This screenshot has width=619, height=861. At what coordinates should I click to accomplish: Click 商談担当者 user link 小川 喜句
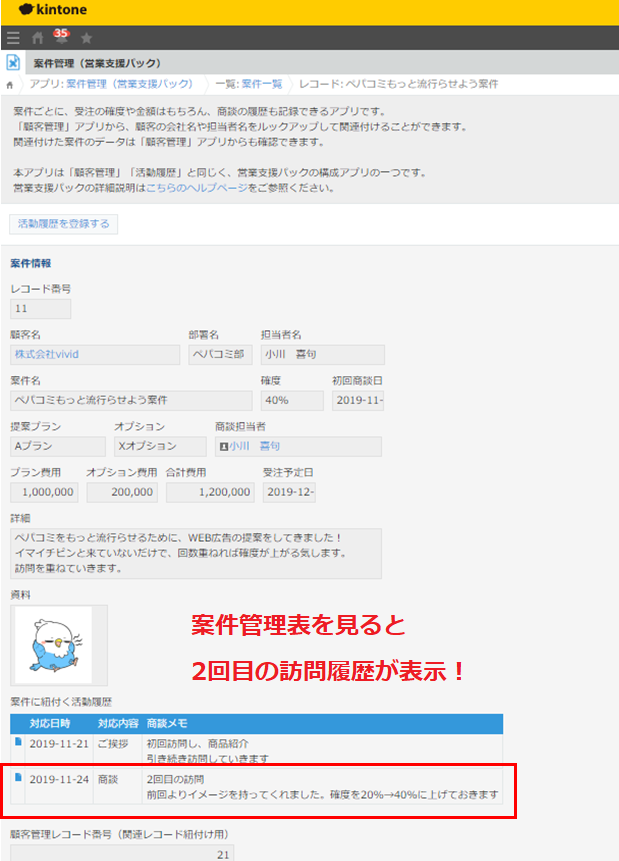(255, 446)
